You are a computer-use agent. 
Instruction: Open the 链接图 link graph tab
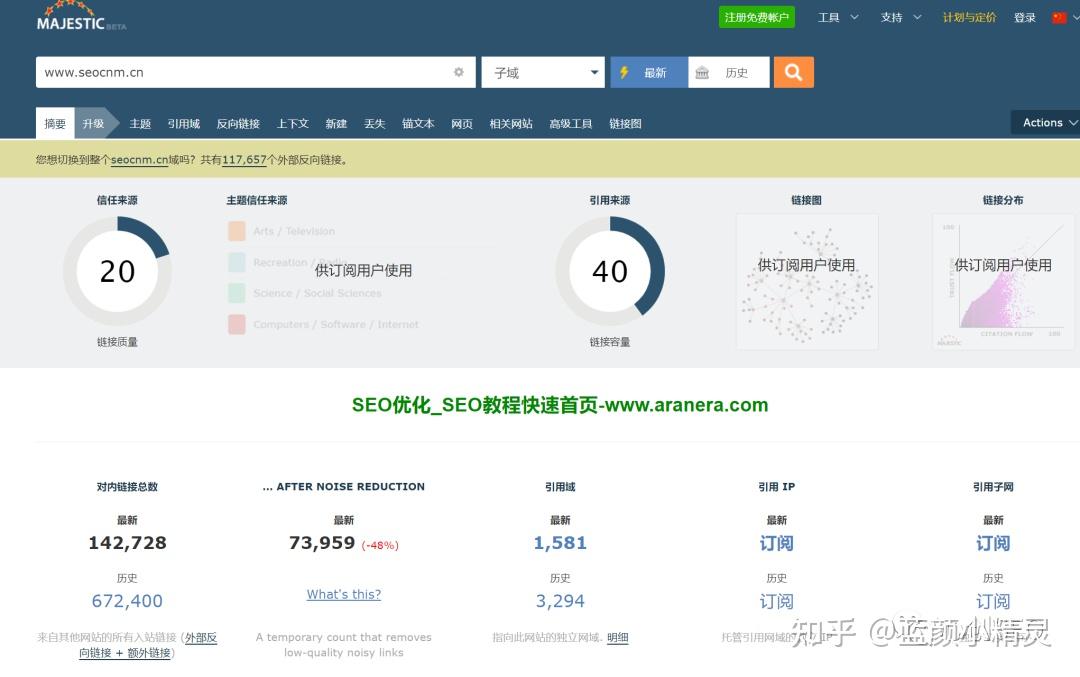(625, 123)
